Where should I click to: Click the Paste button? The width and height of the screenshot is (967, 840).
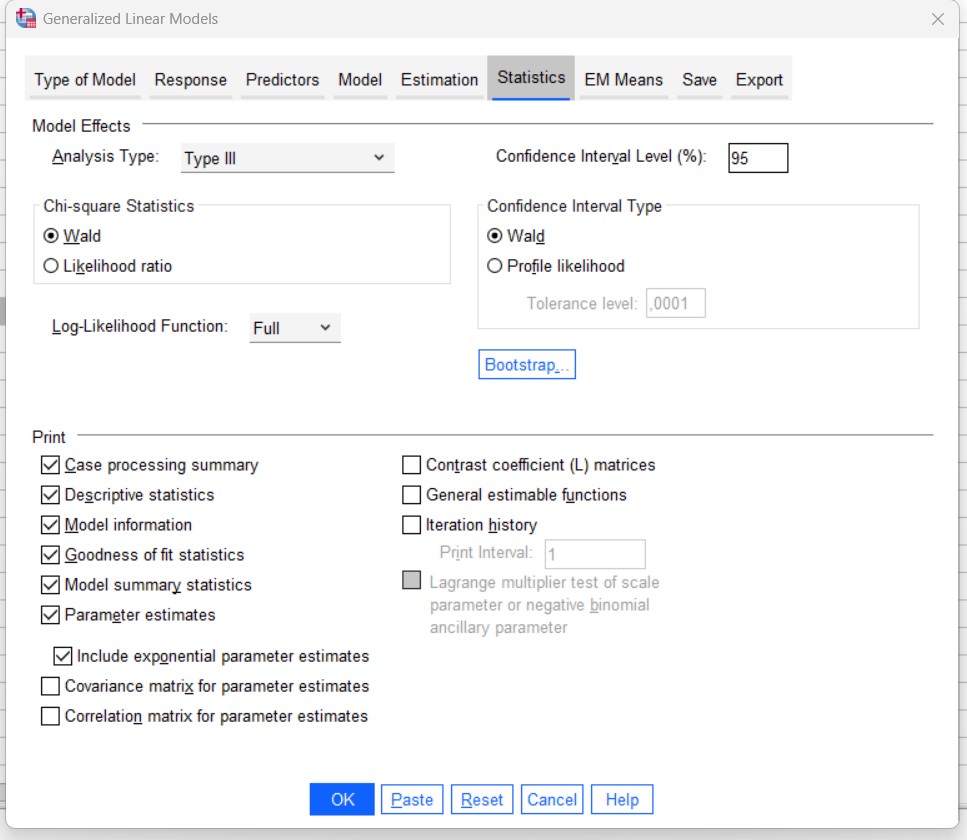pyautogui.click(x=412, y=800)
